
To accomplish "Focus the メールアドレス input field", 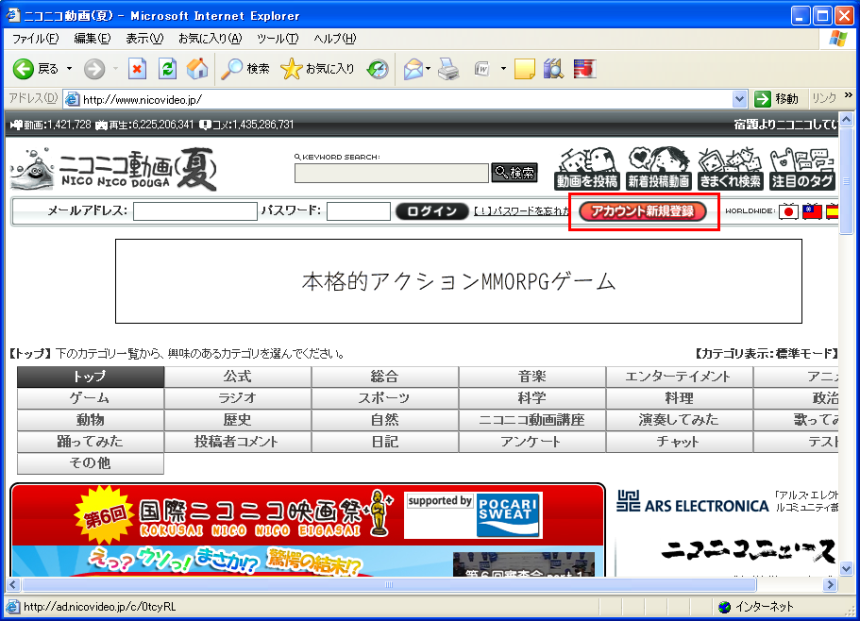I will pos(195,211).
